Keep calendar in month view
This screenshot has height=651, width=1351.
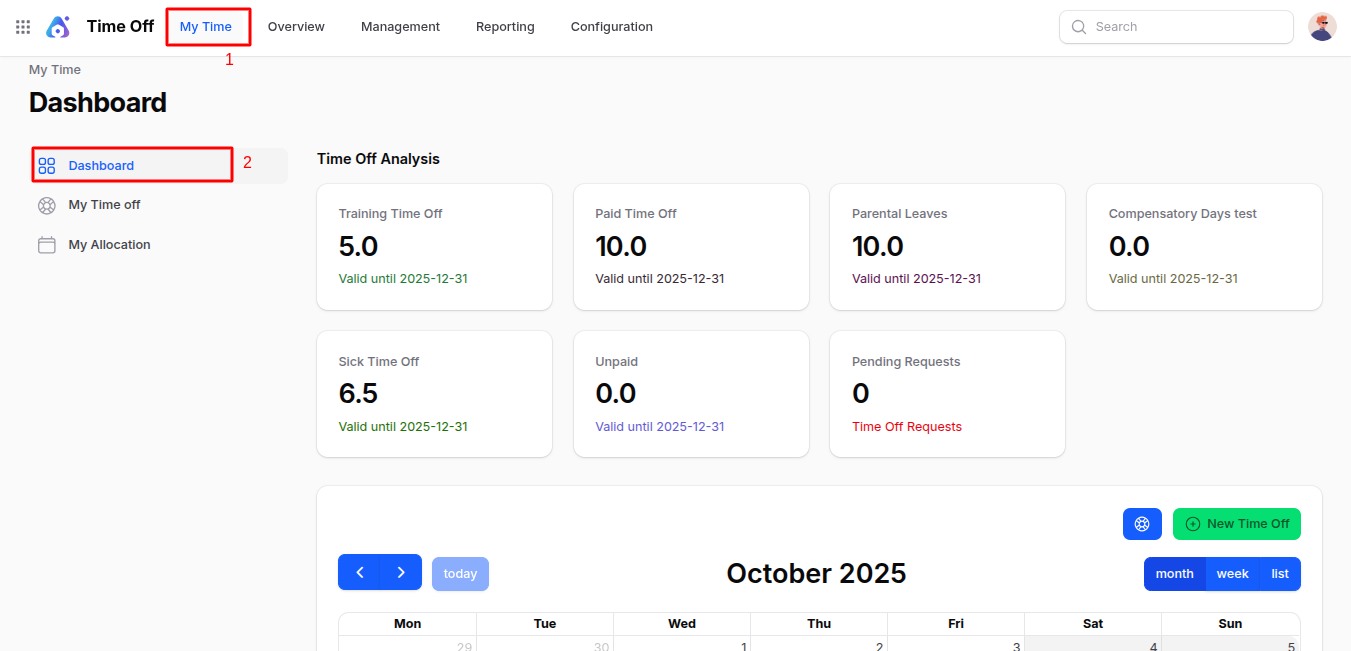point(1175,573)
